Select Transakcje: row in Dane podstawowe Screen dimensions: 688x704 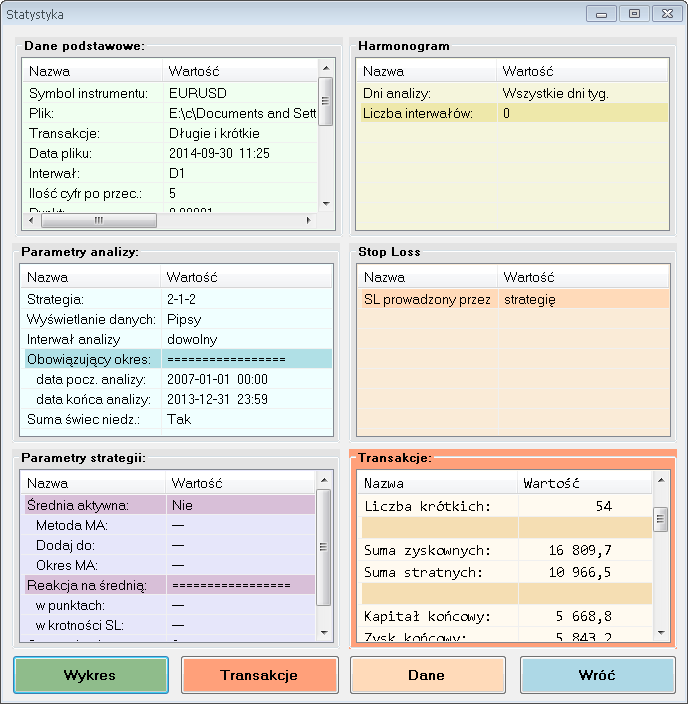(171, 133)
